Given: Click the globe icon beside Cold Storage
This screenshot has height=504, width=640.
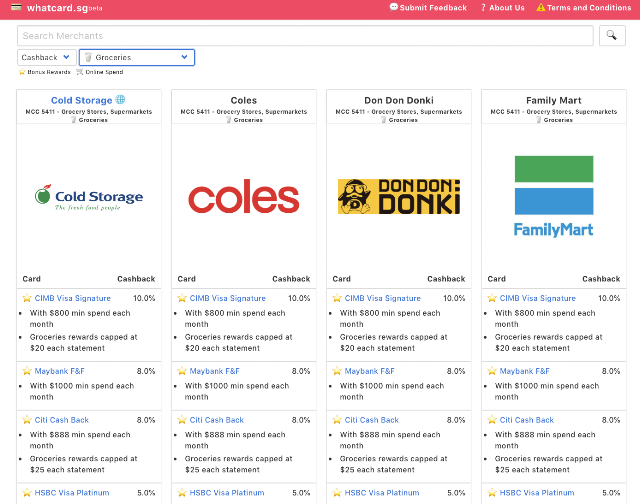Looking at the screenshot, I should point(120,99).
